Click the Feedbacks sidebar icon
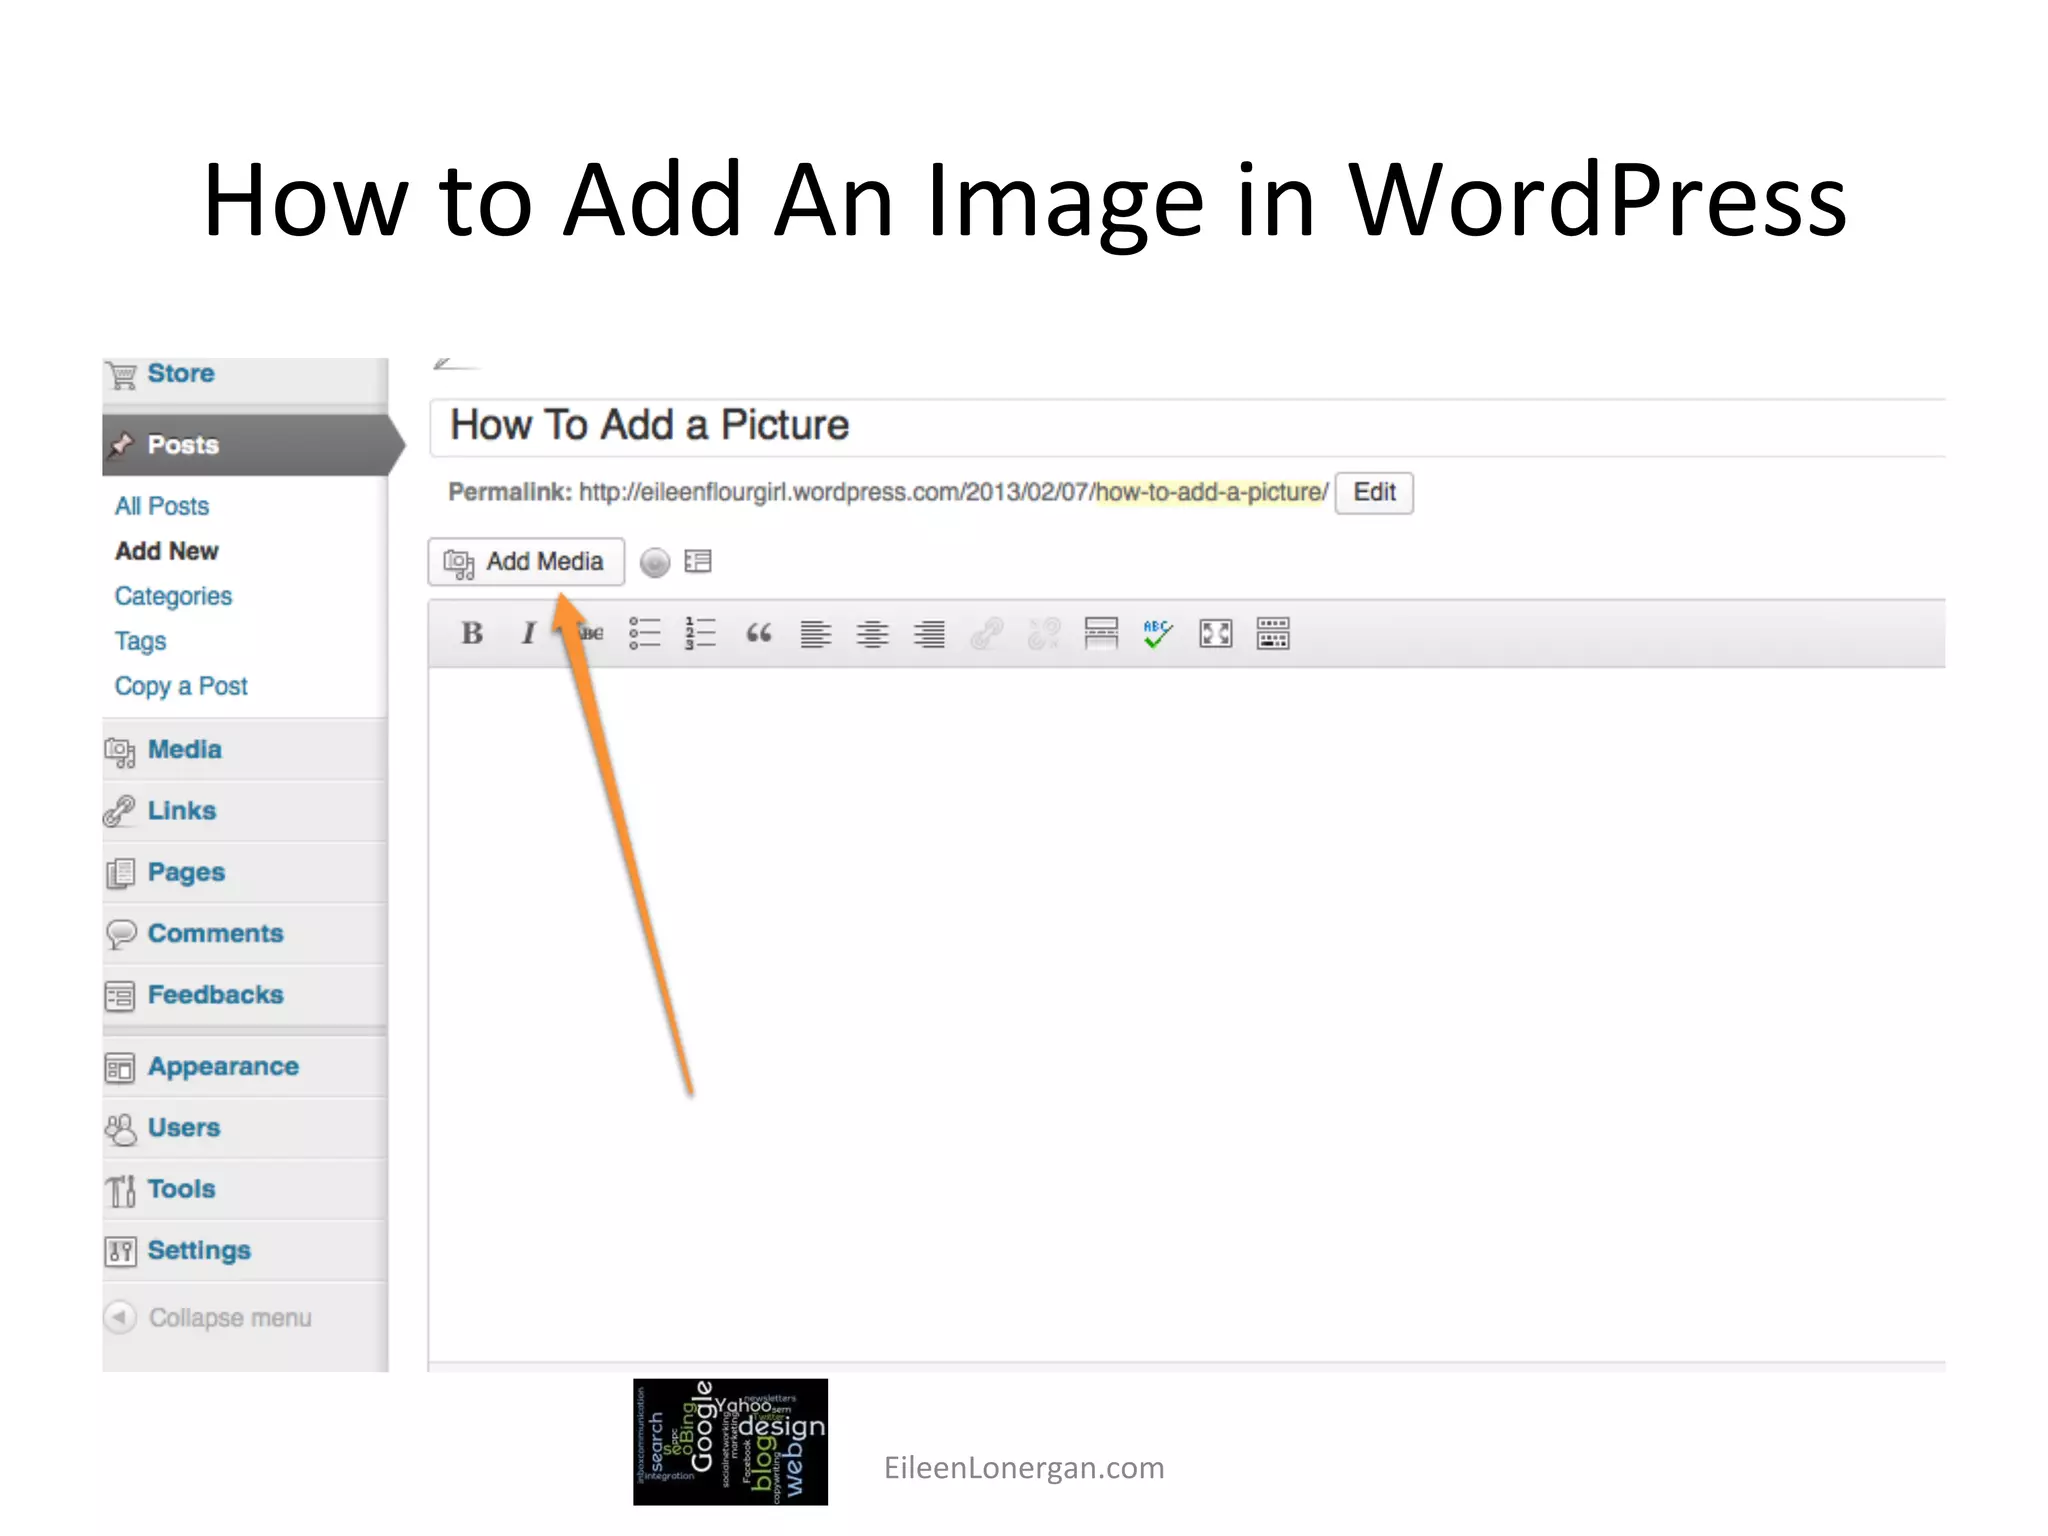2048x1536 pixels. 120,996
